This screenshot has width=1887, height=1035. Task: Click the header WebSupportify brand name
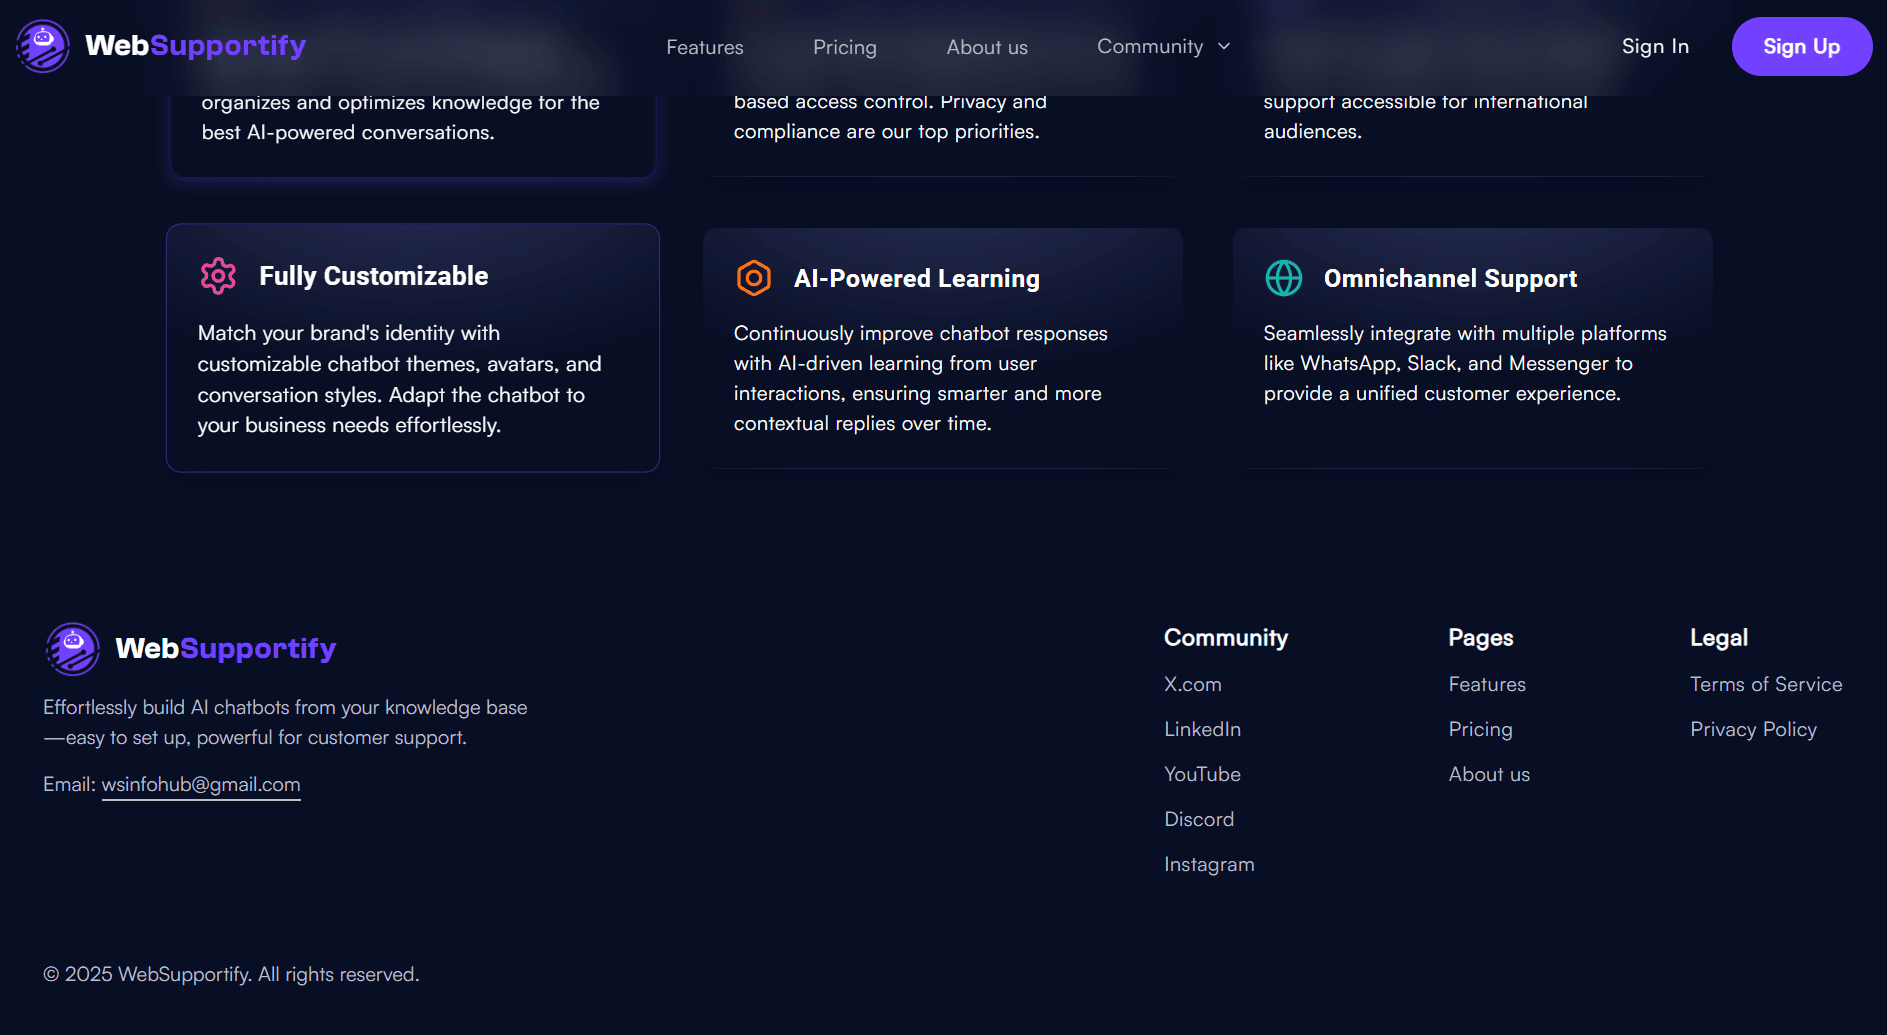[196, 45]
